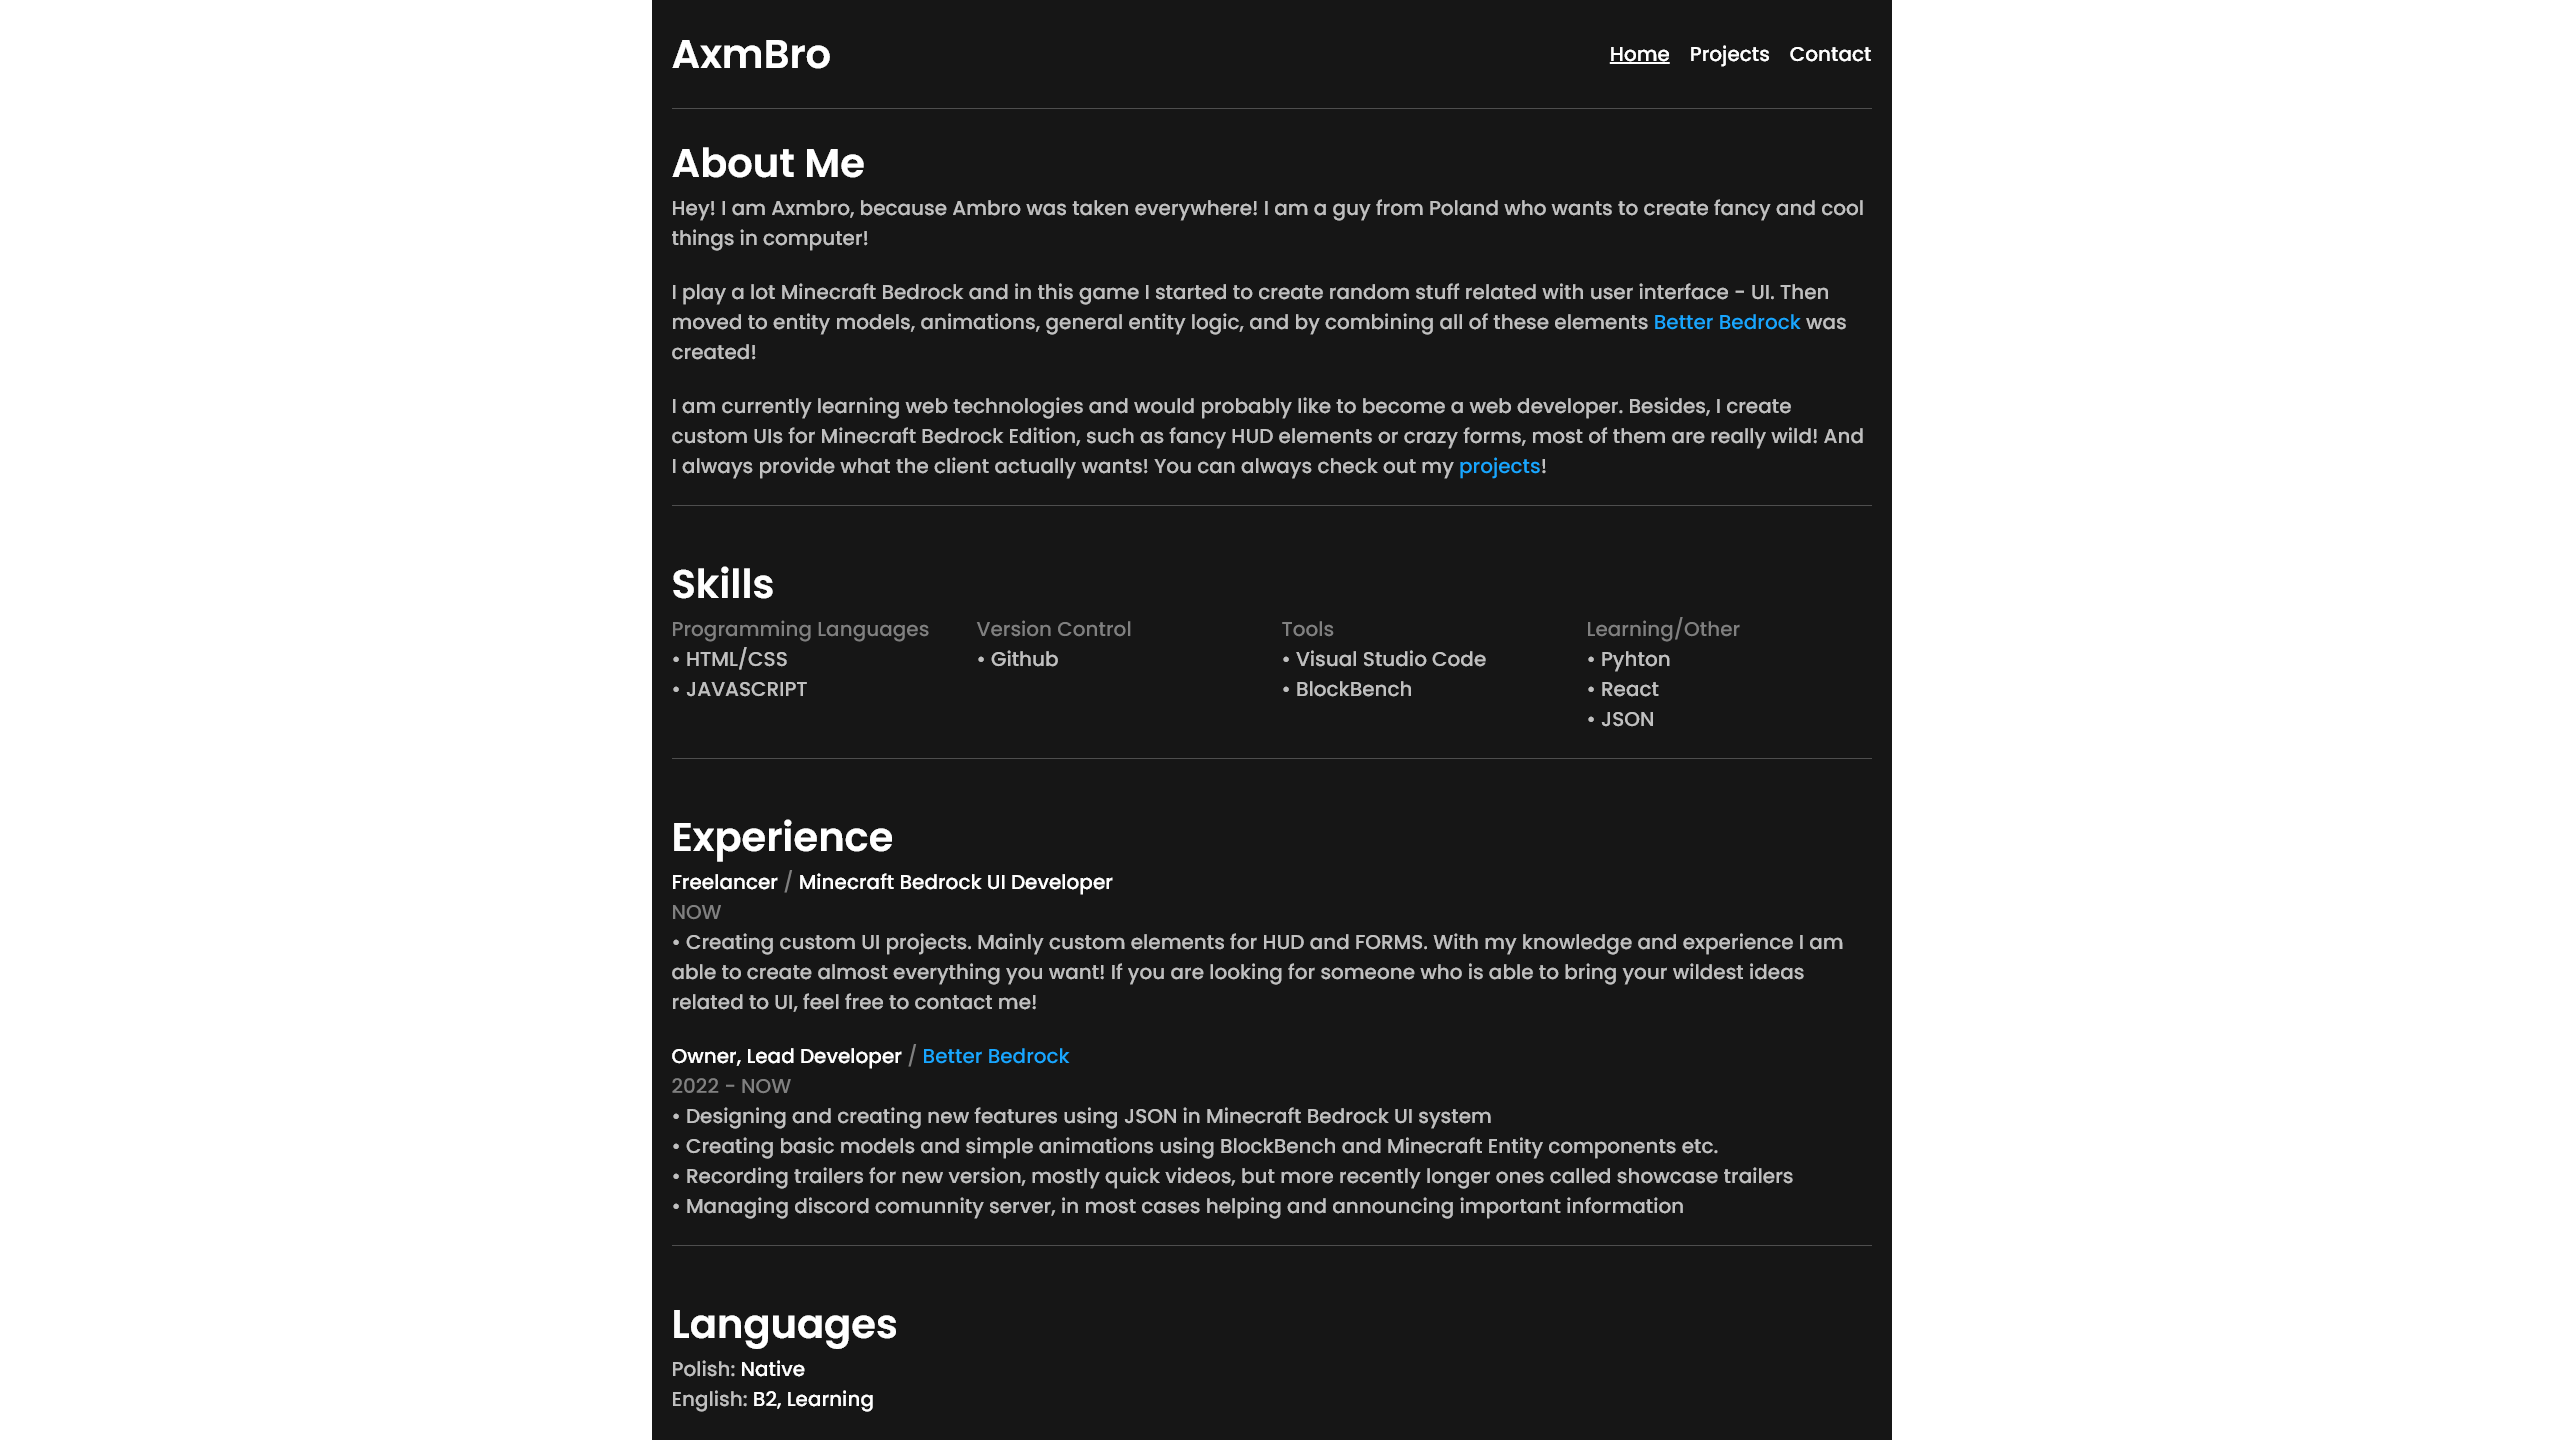Click the Learning/Other column label

(x=1663, y=629)
